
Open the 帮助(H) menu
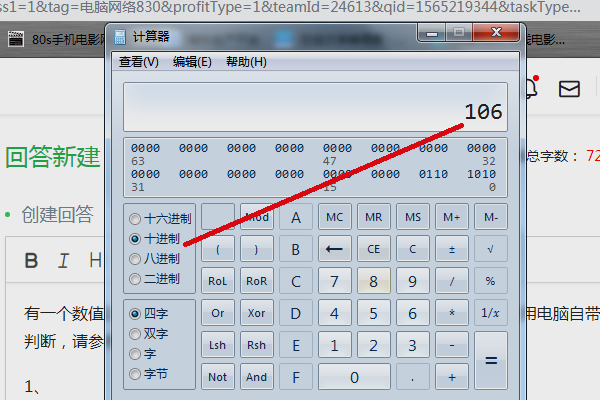246,62
